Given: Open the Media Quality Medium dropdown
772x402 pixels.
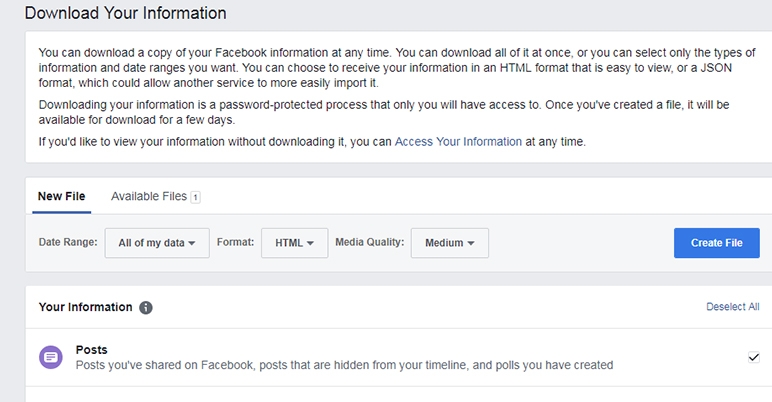Looking at the screenshot, I should pos(450,243).
